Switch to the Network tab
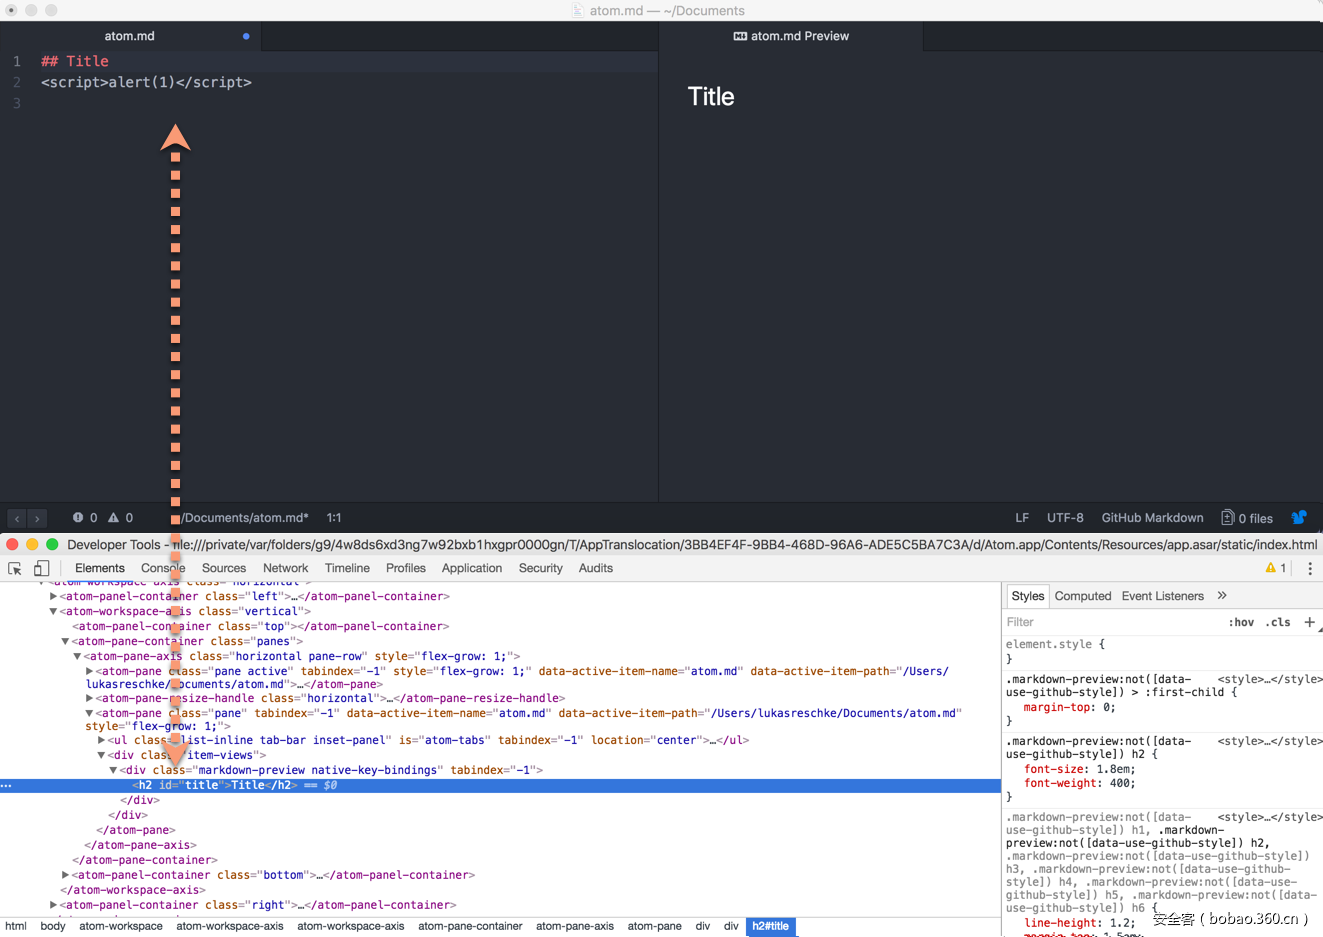The width and height of the screenshot is (1323, 937). click(x=285, y=568)
